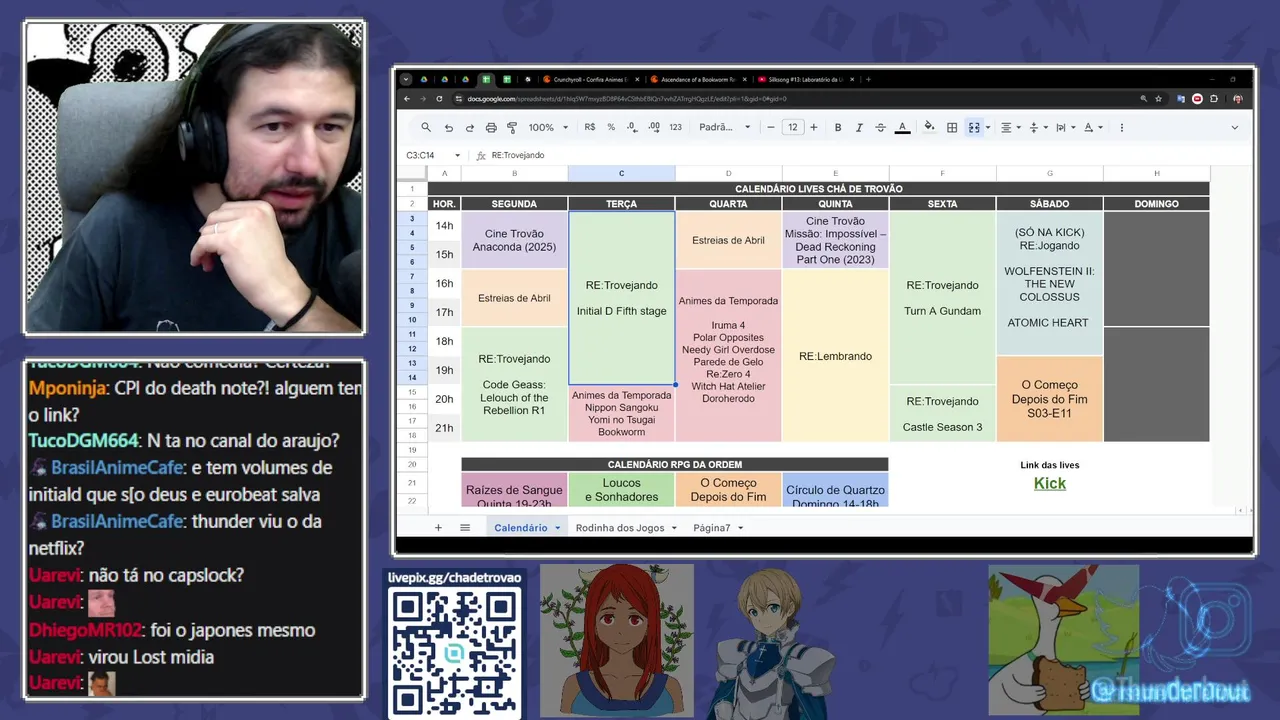Screen dimensions: 1280x720
Task: Open horizontal align menu
Action: [x=1010, y=127]
